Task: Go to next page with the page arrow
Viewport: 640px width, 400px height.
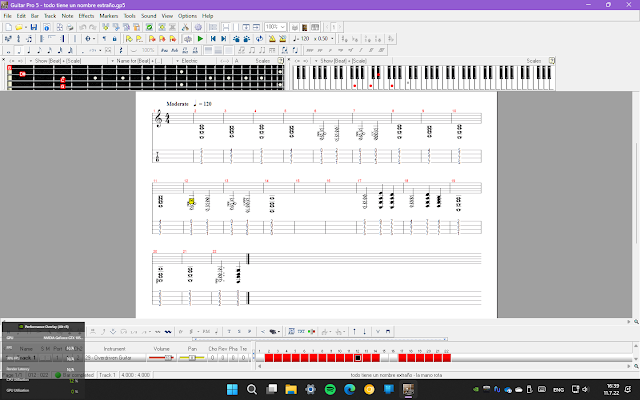Action: coord(340,27)
